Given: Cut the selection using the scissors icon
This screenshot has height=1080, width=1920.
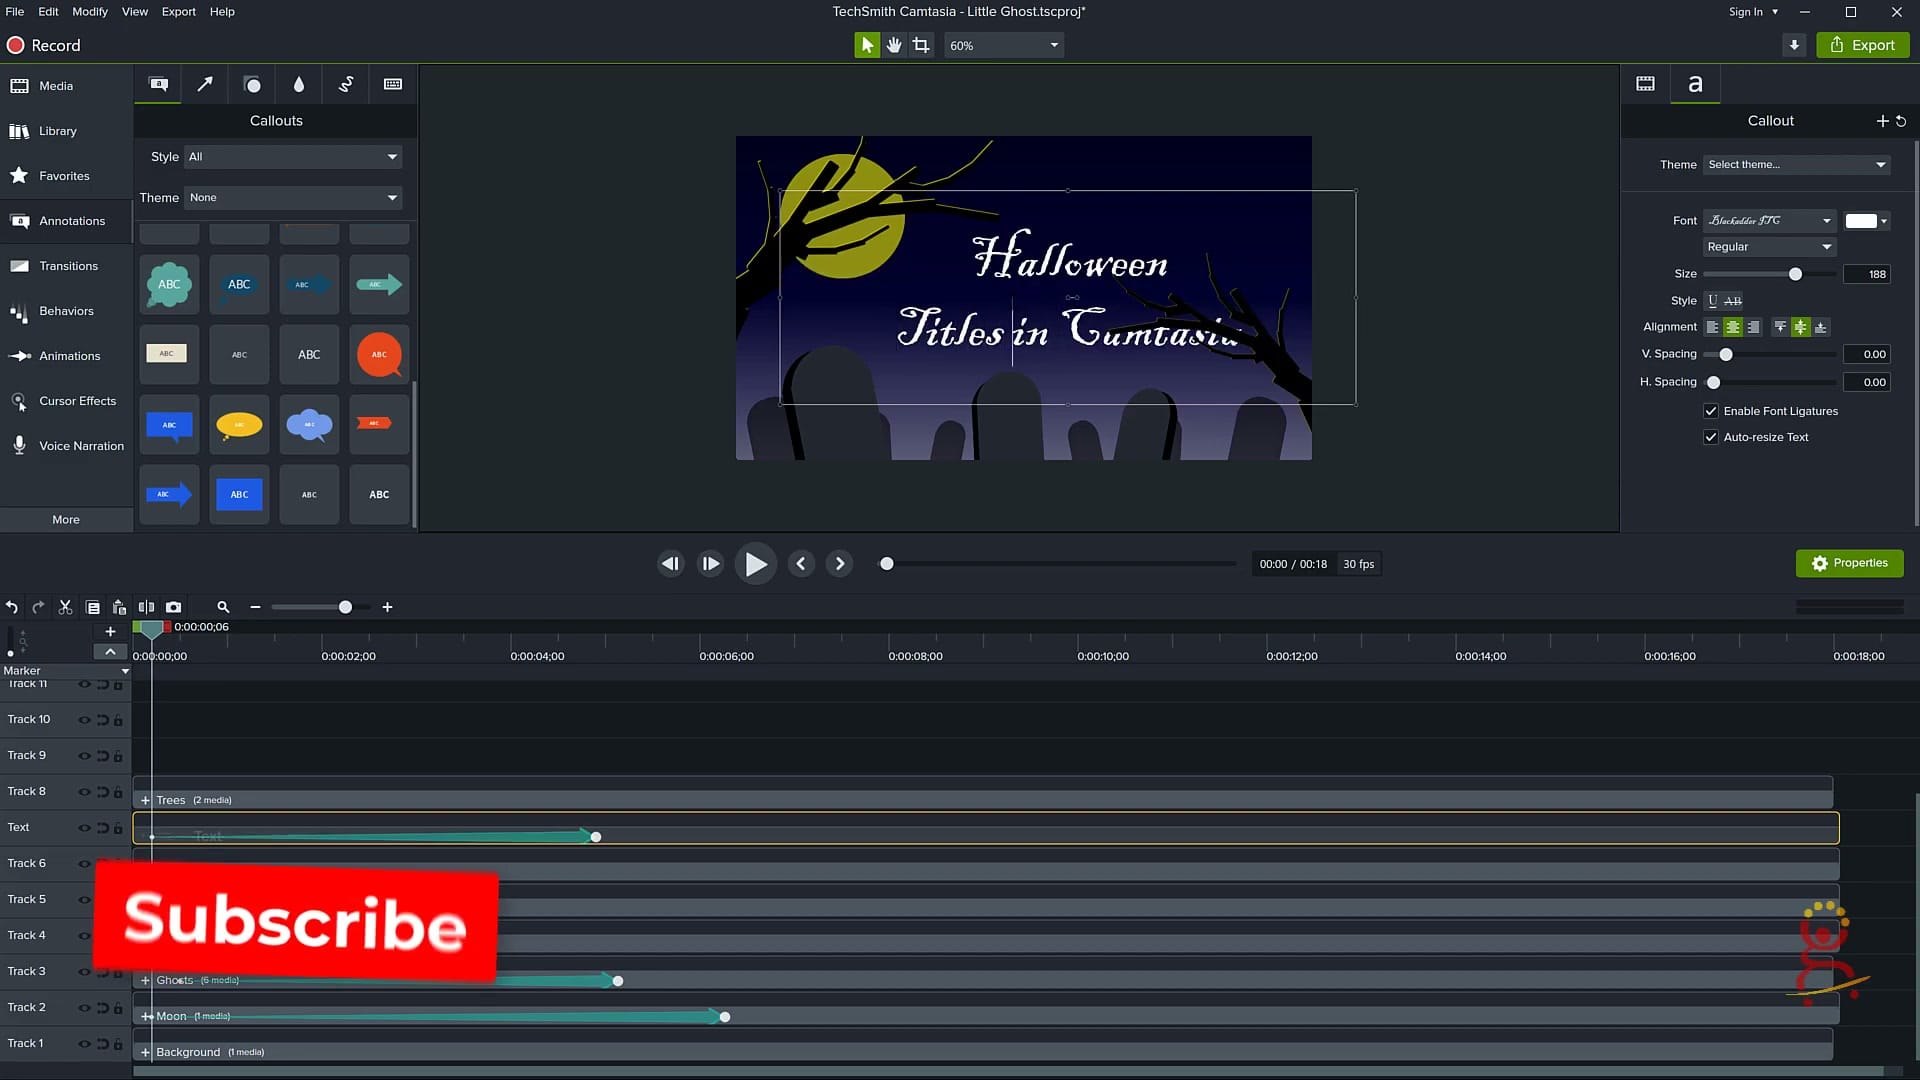Looking at the screenshot, I should (x=65, y=607).
